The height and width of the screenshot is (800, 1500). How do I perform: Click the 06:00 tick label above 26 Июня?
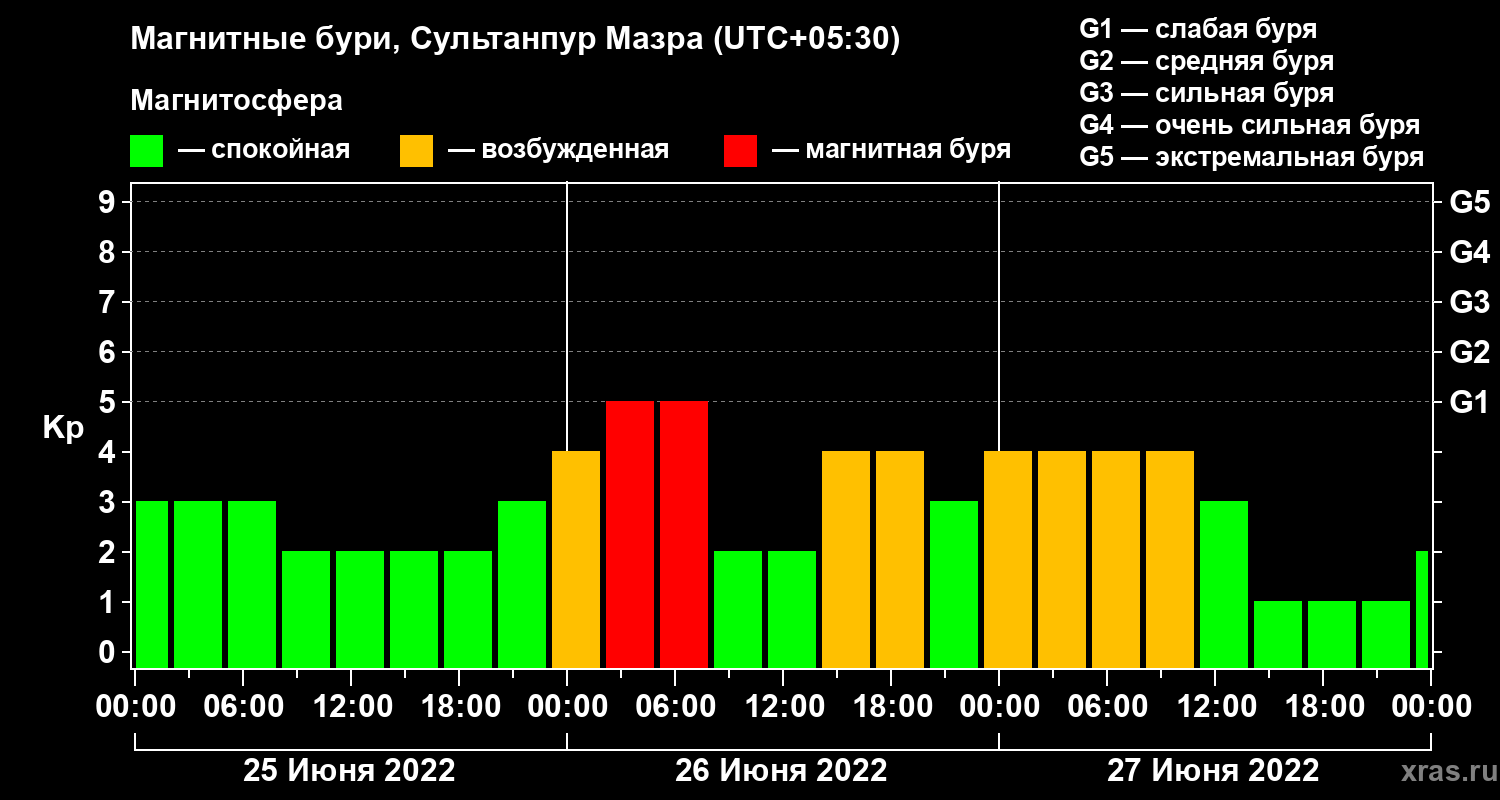(675, 707)
